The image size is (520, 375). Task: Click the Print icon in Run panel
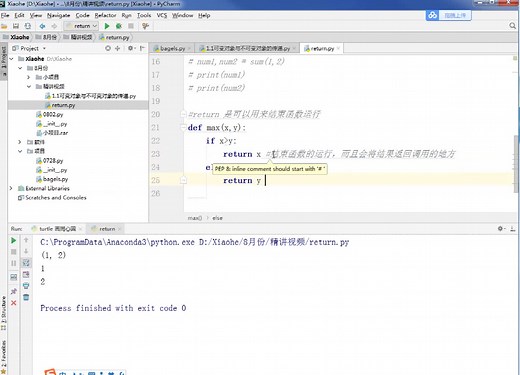click(26, 286)
